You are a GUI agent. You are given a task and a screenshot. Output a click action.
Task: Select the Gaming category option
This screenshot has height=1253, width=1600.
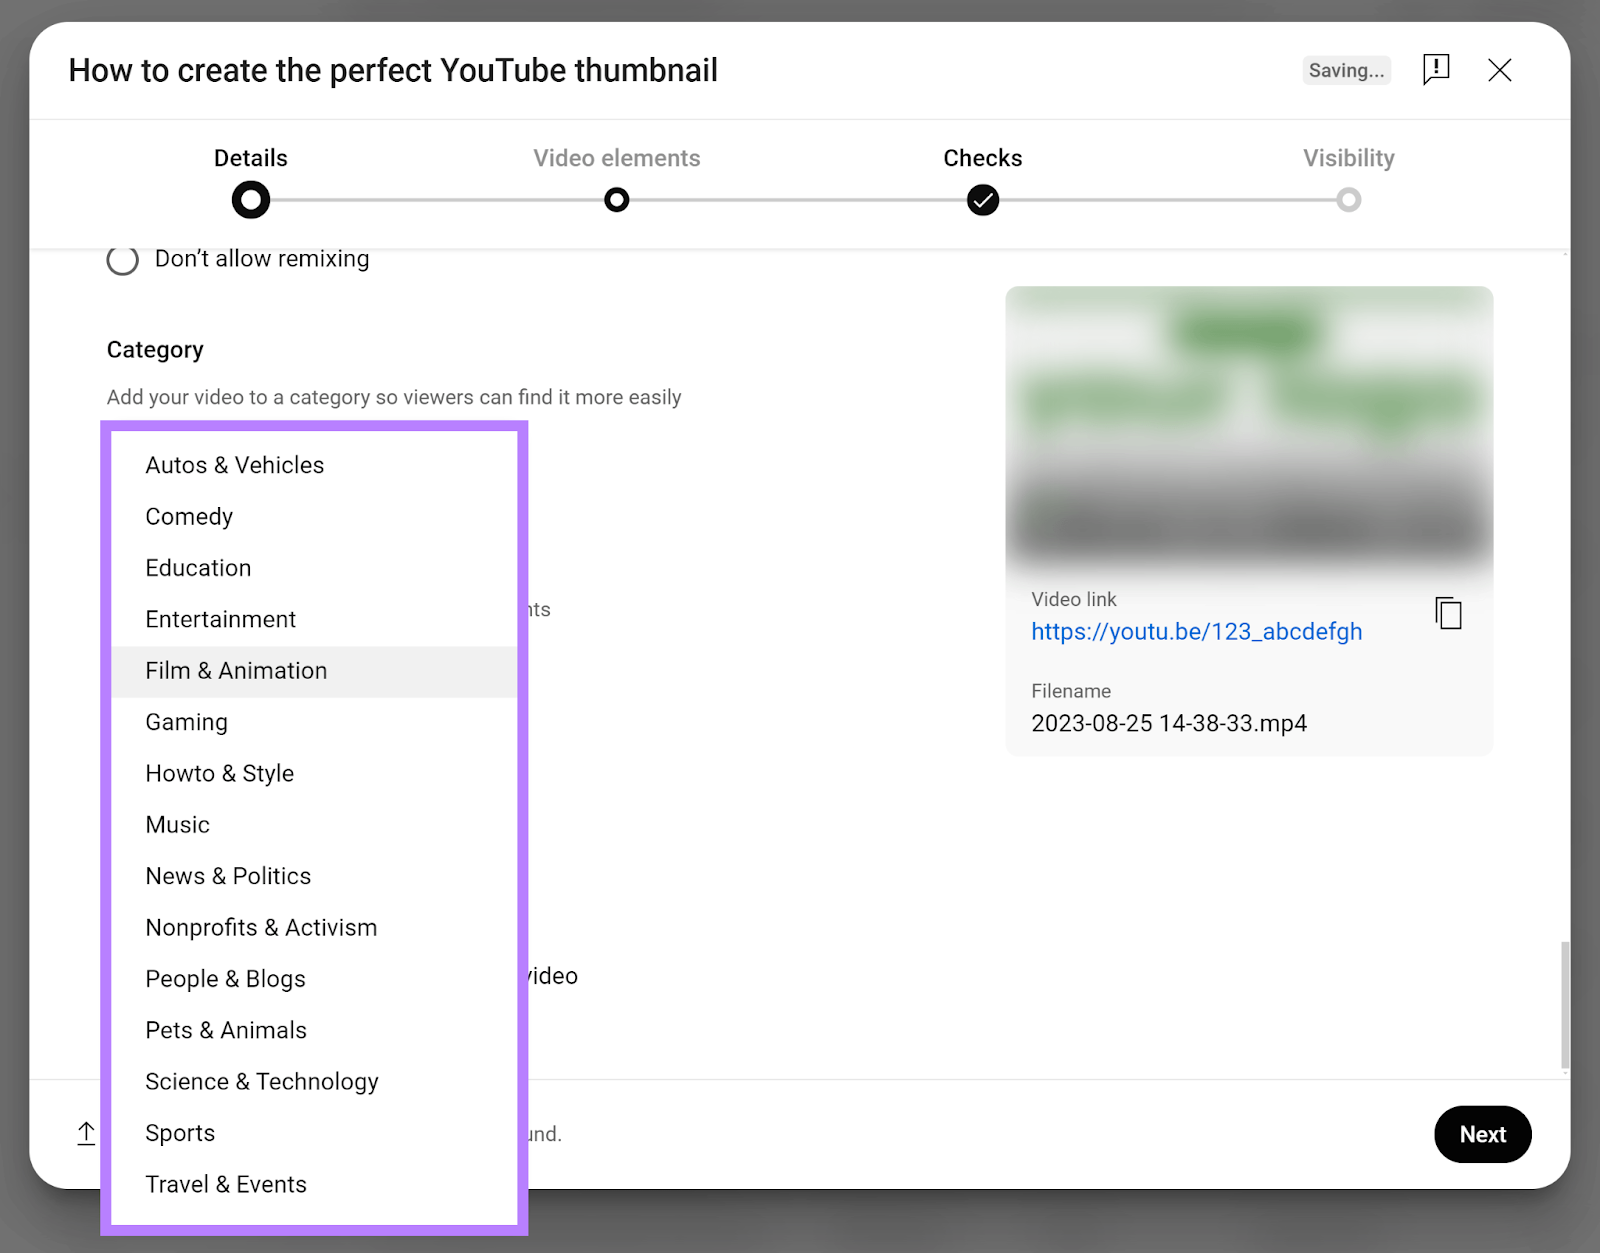[186, 722]
